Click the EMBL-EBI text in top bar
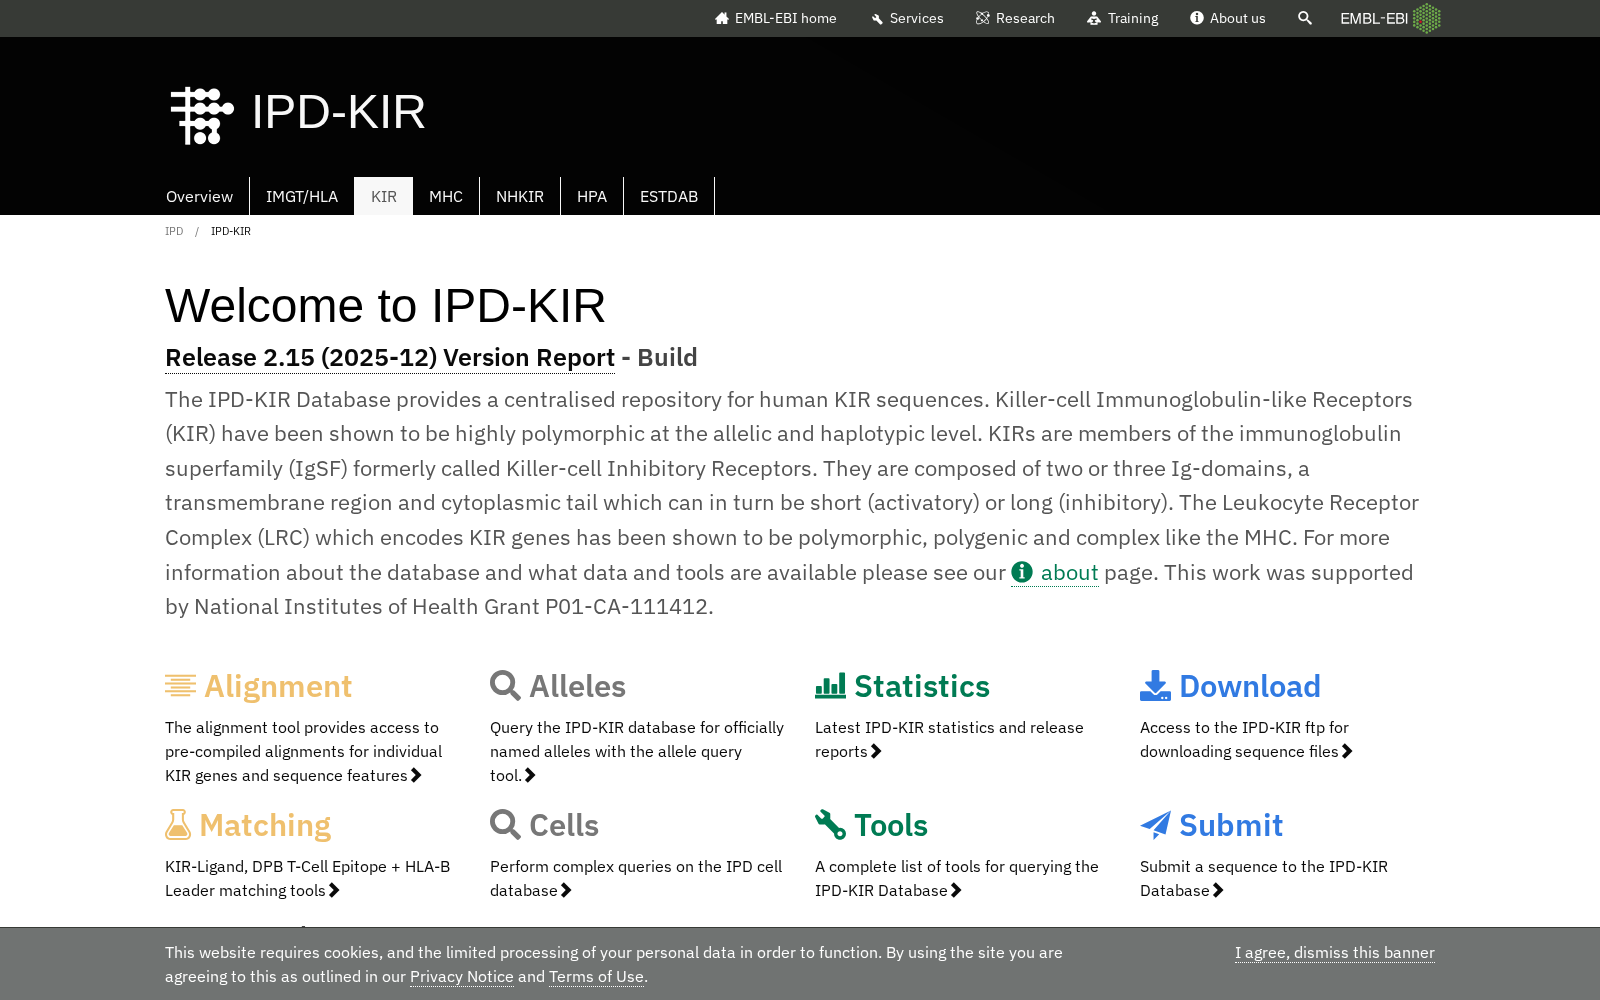Screen dimensions: 1600x1000 (x=1374, y=18)
